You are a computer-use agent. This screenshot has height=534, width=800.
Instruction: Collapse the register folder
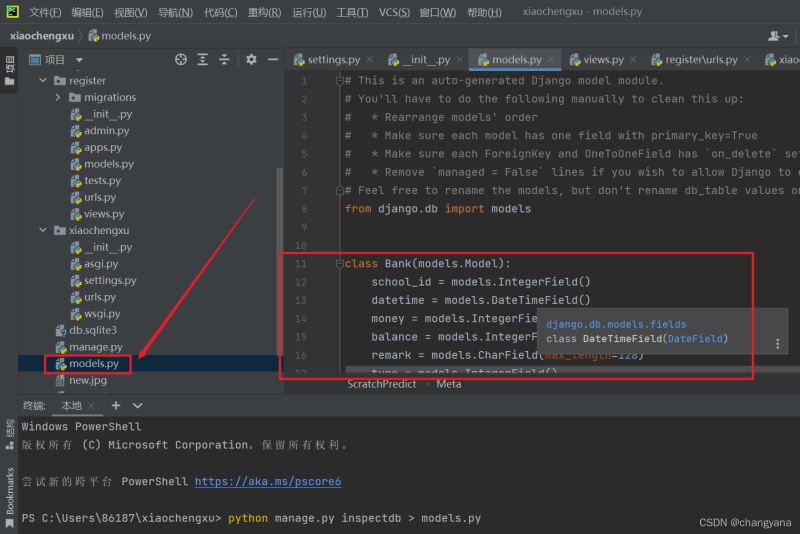pos(43,81)
